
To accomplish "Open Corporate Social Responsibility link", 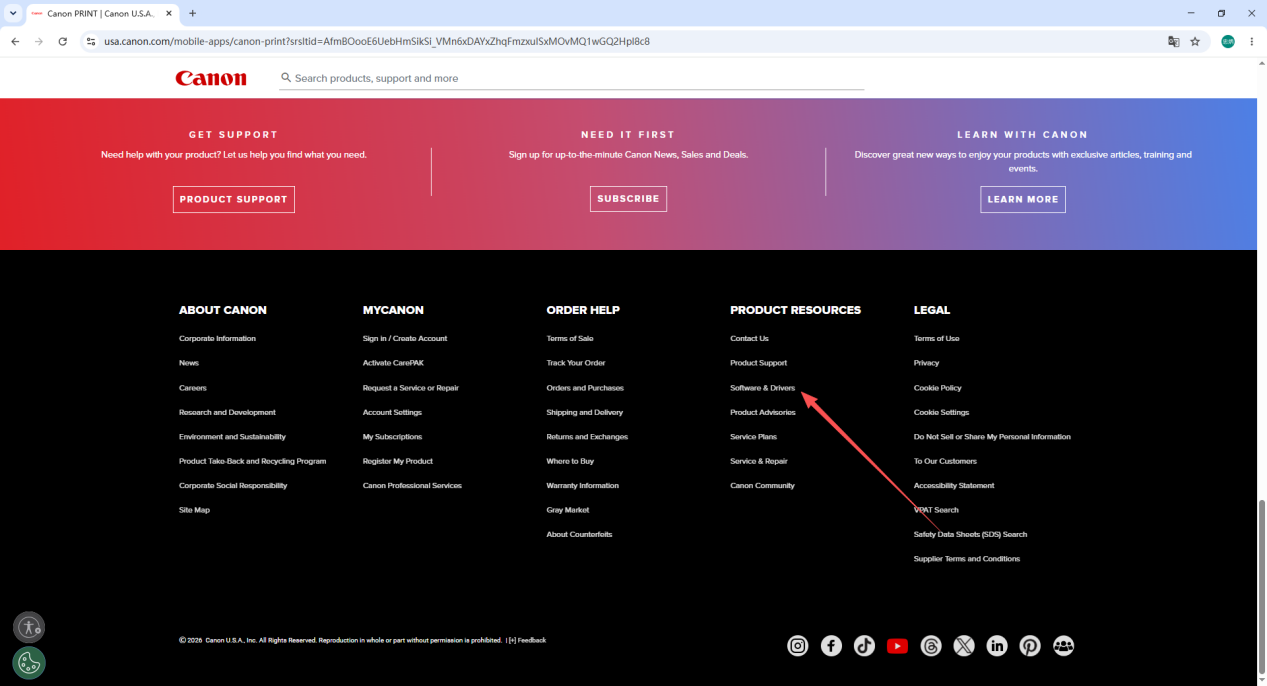I will pyautogui.click(x=233, y=486).
